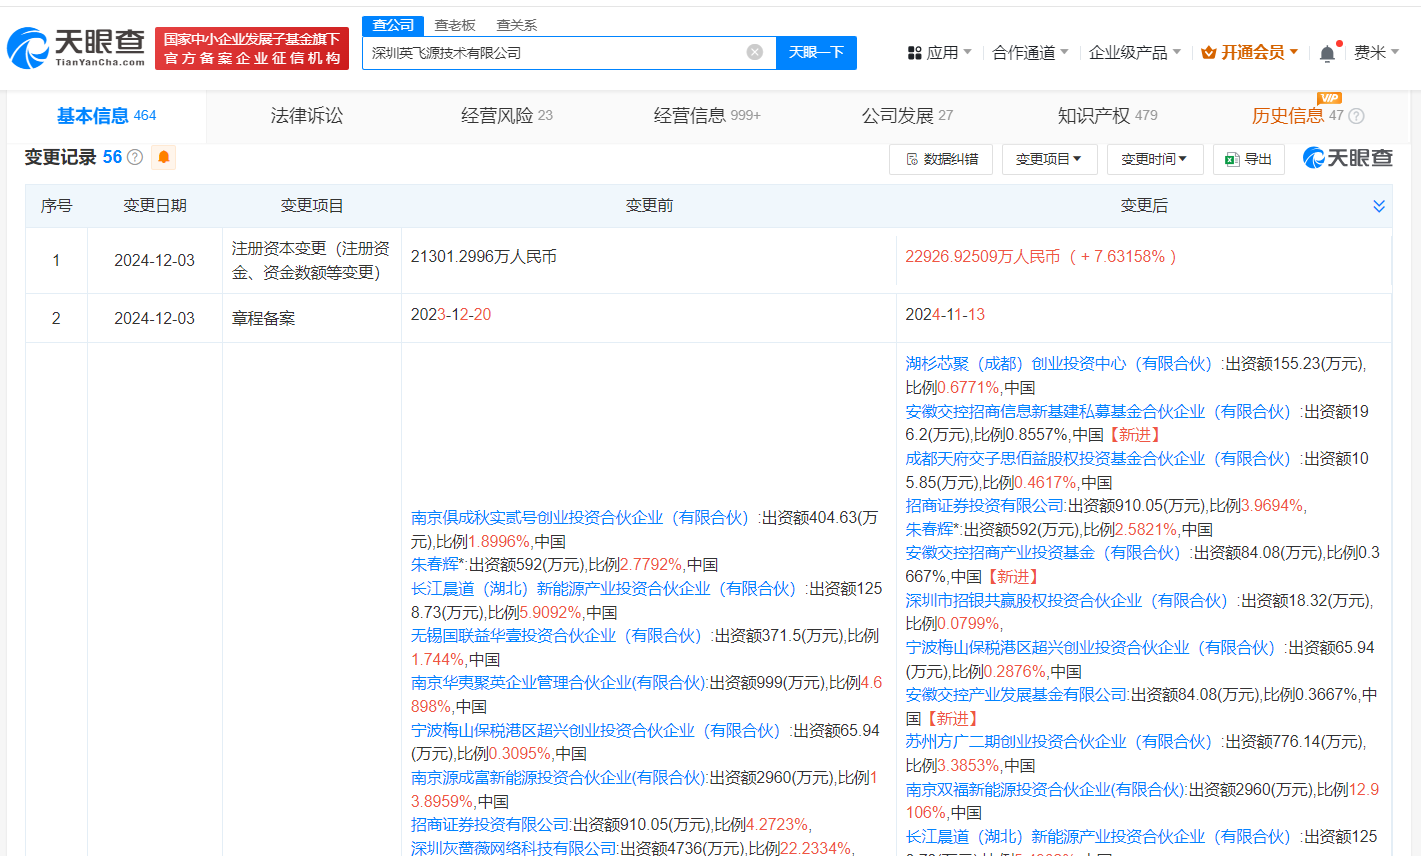1421x856 pixels.
Task: Click the 天眼一下 search button
Action: [816, 53]
